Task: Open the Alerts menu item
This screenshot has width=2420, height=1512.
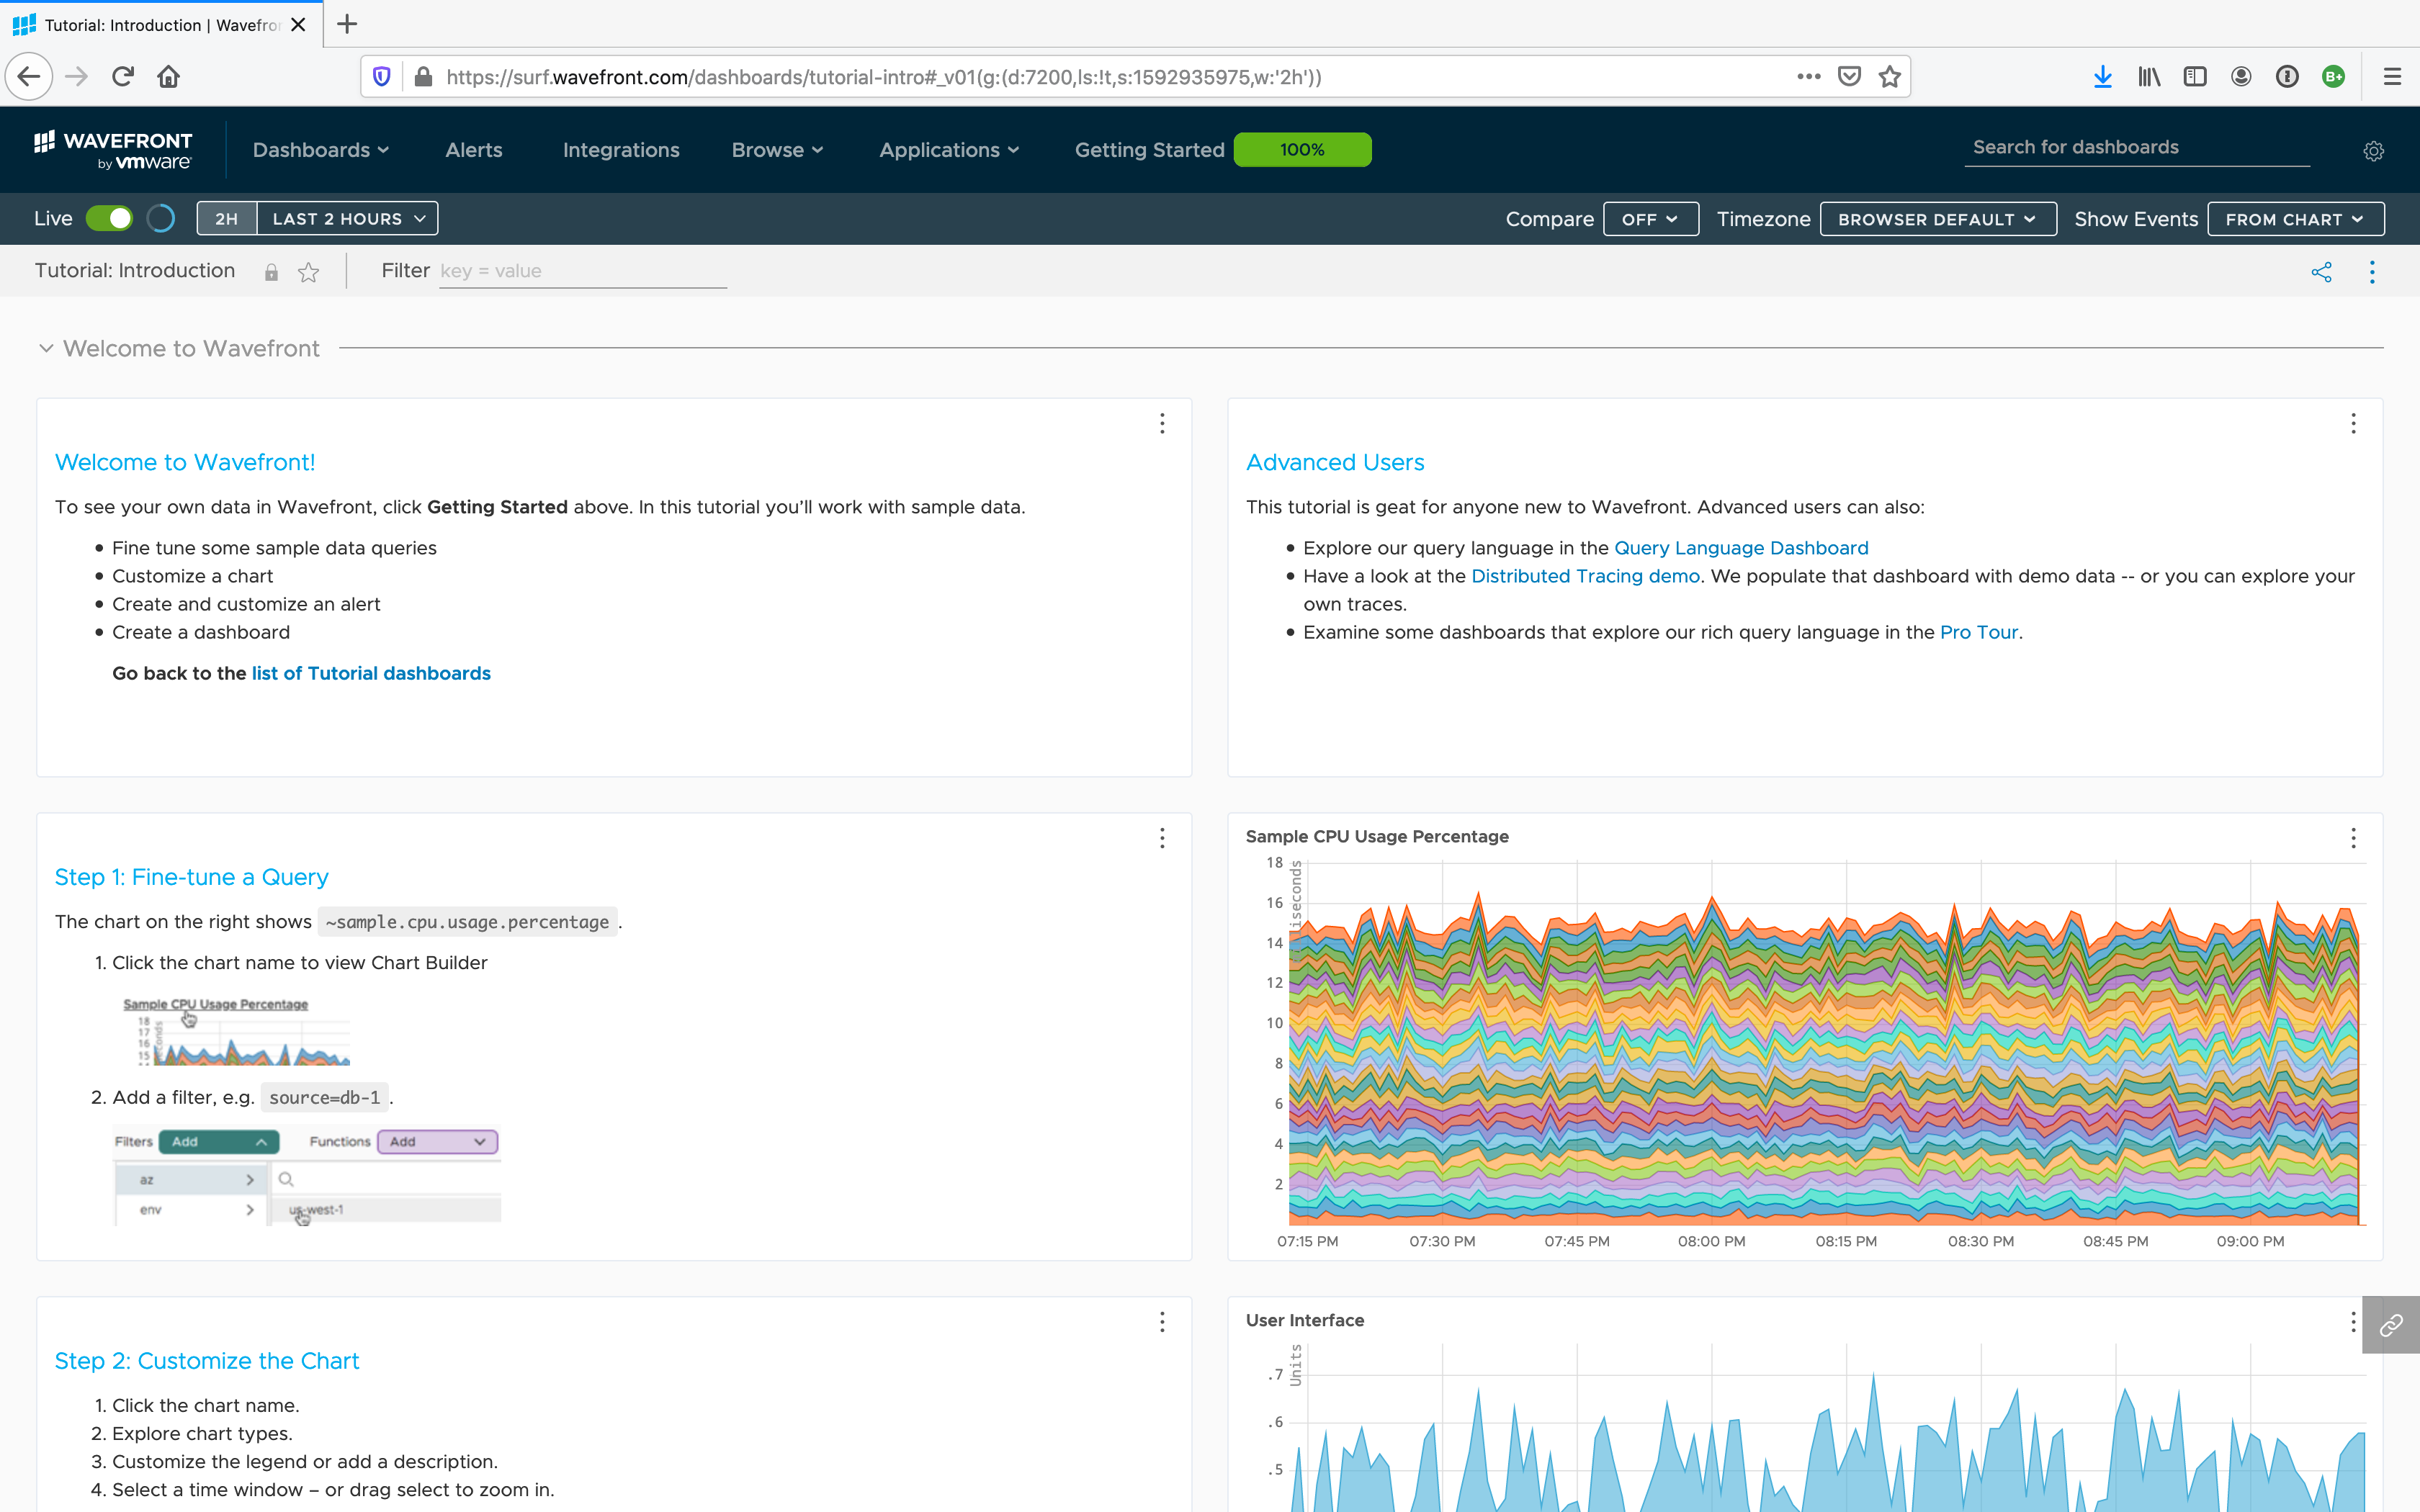Action: click(x=474, y=150)
